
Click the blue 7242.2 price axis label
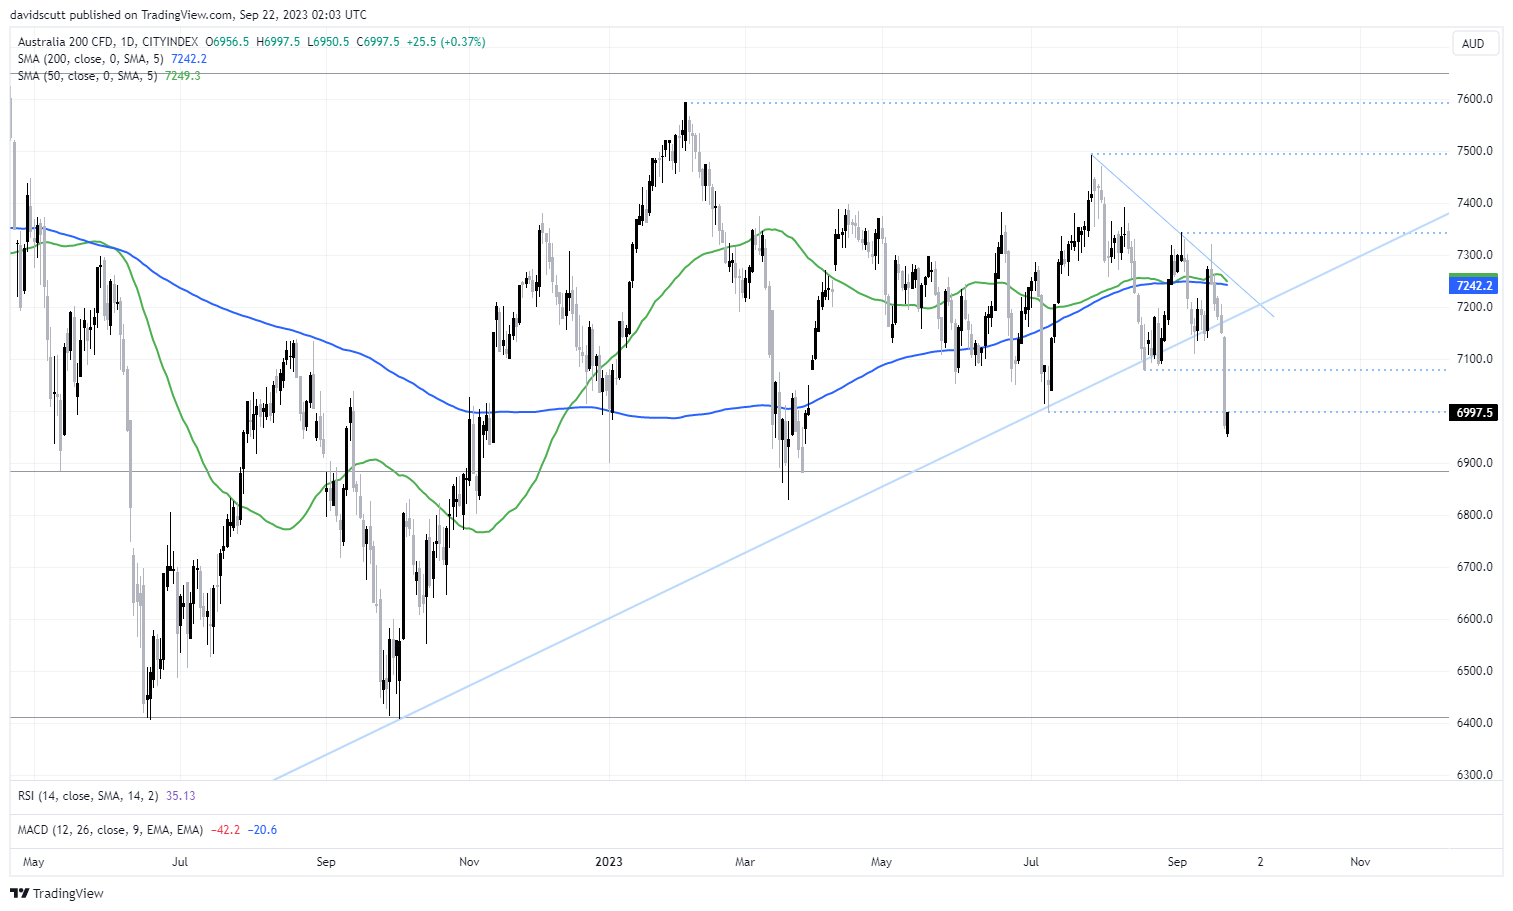(1473, 285)
